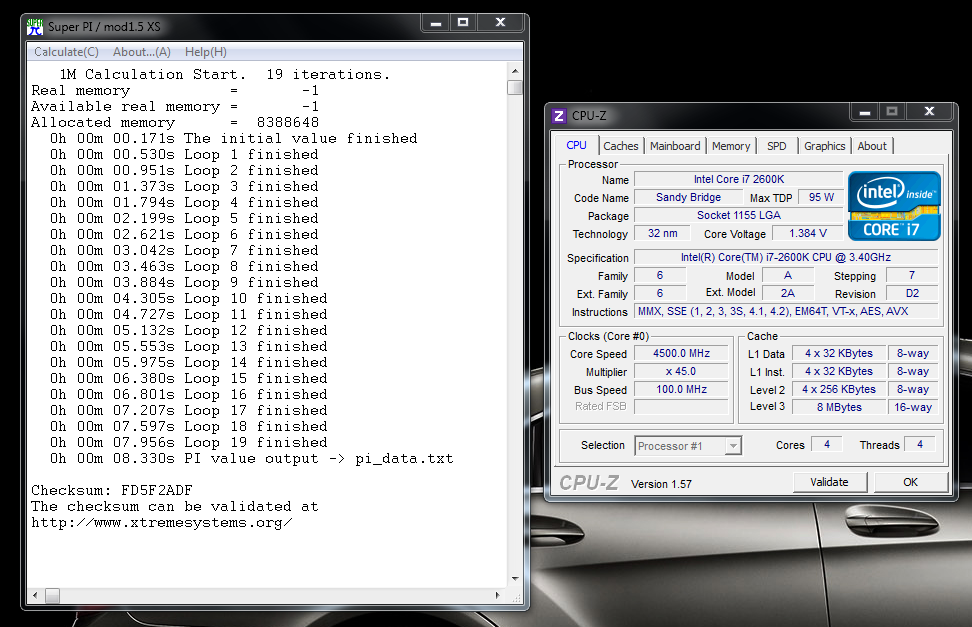Maximize the Super PI window

pos(462,23)
